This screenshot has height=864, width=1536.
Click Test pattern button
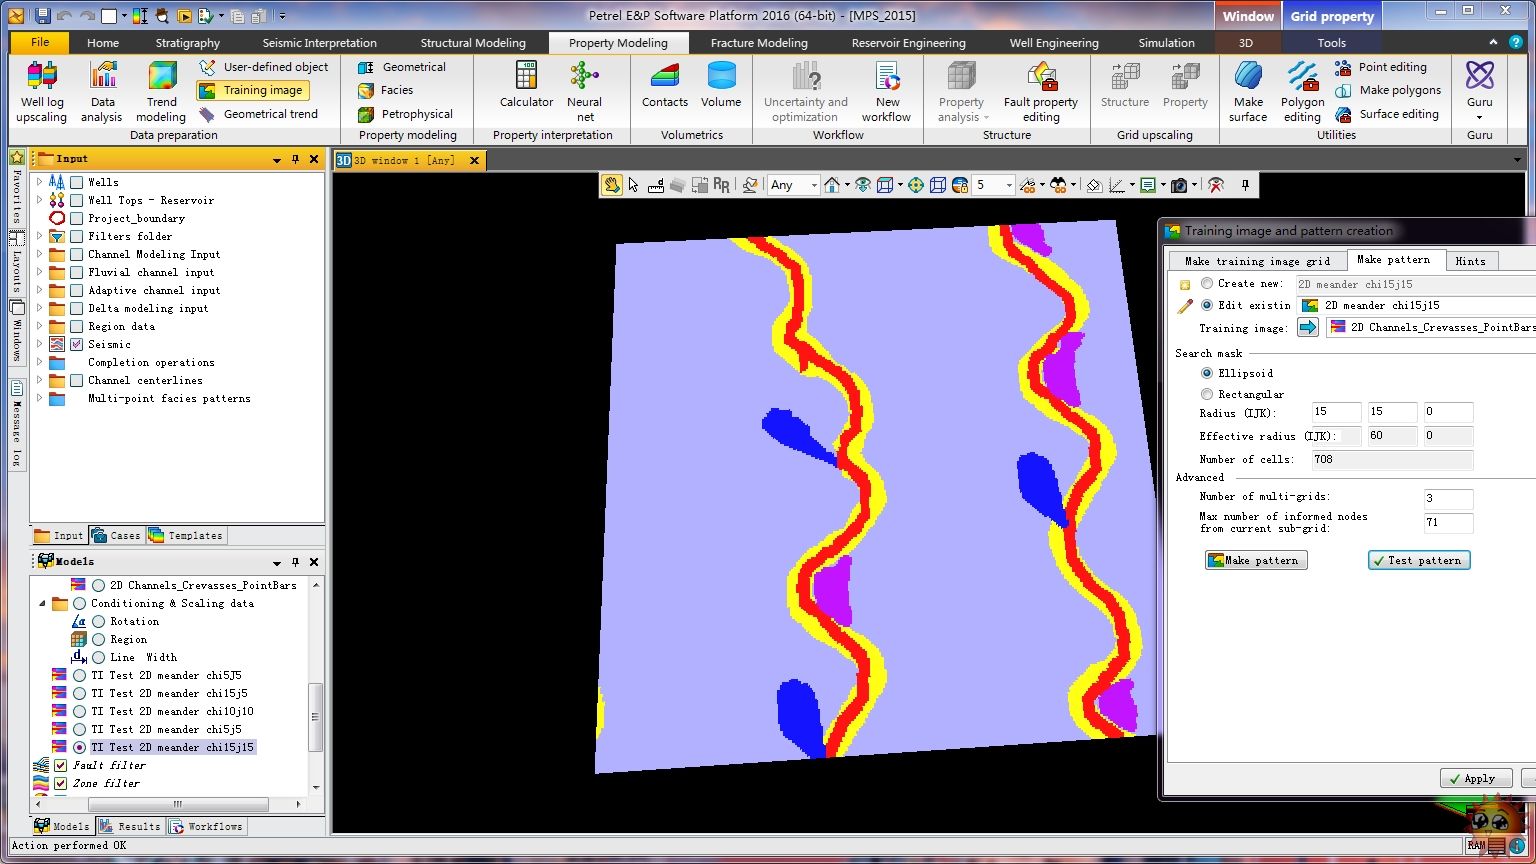pyautogui.click(x=1419, y=560)
